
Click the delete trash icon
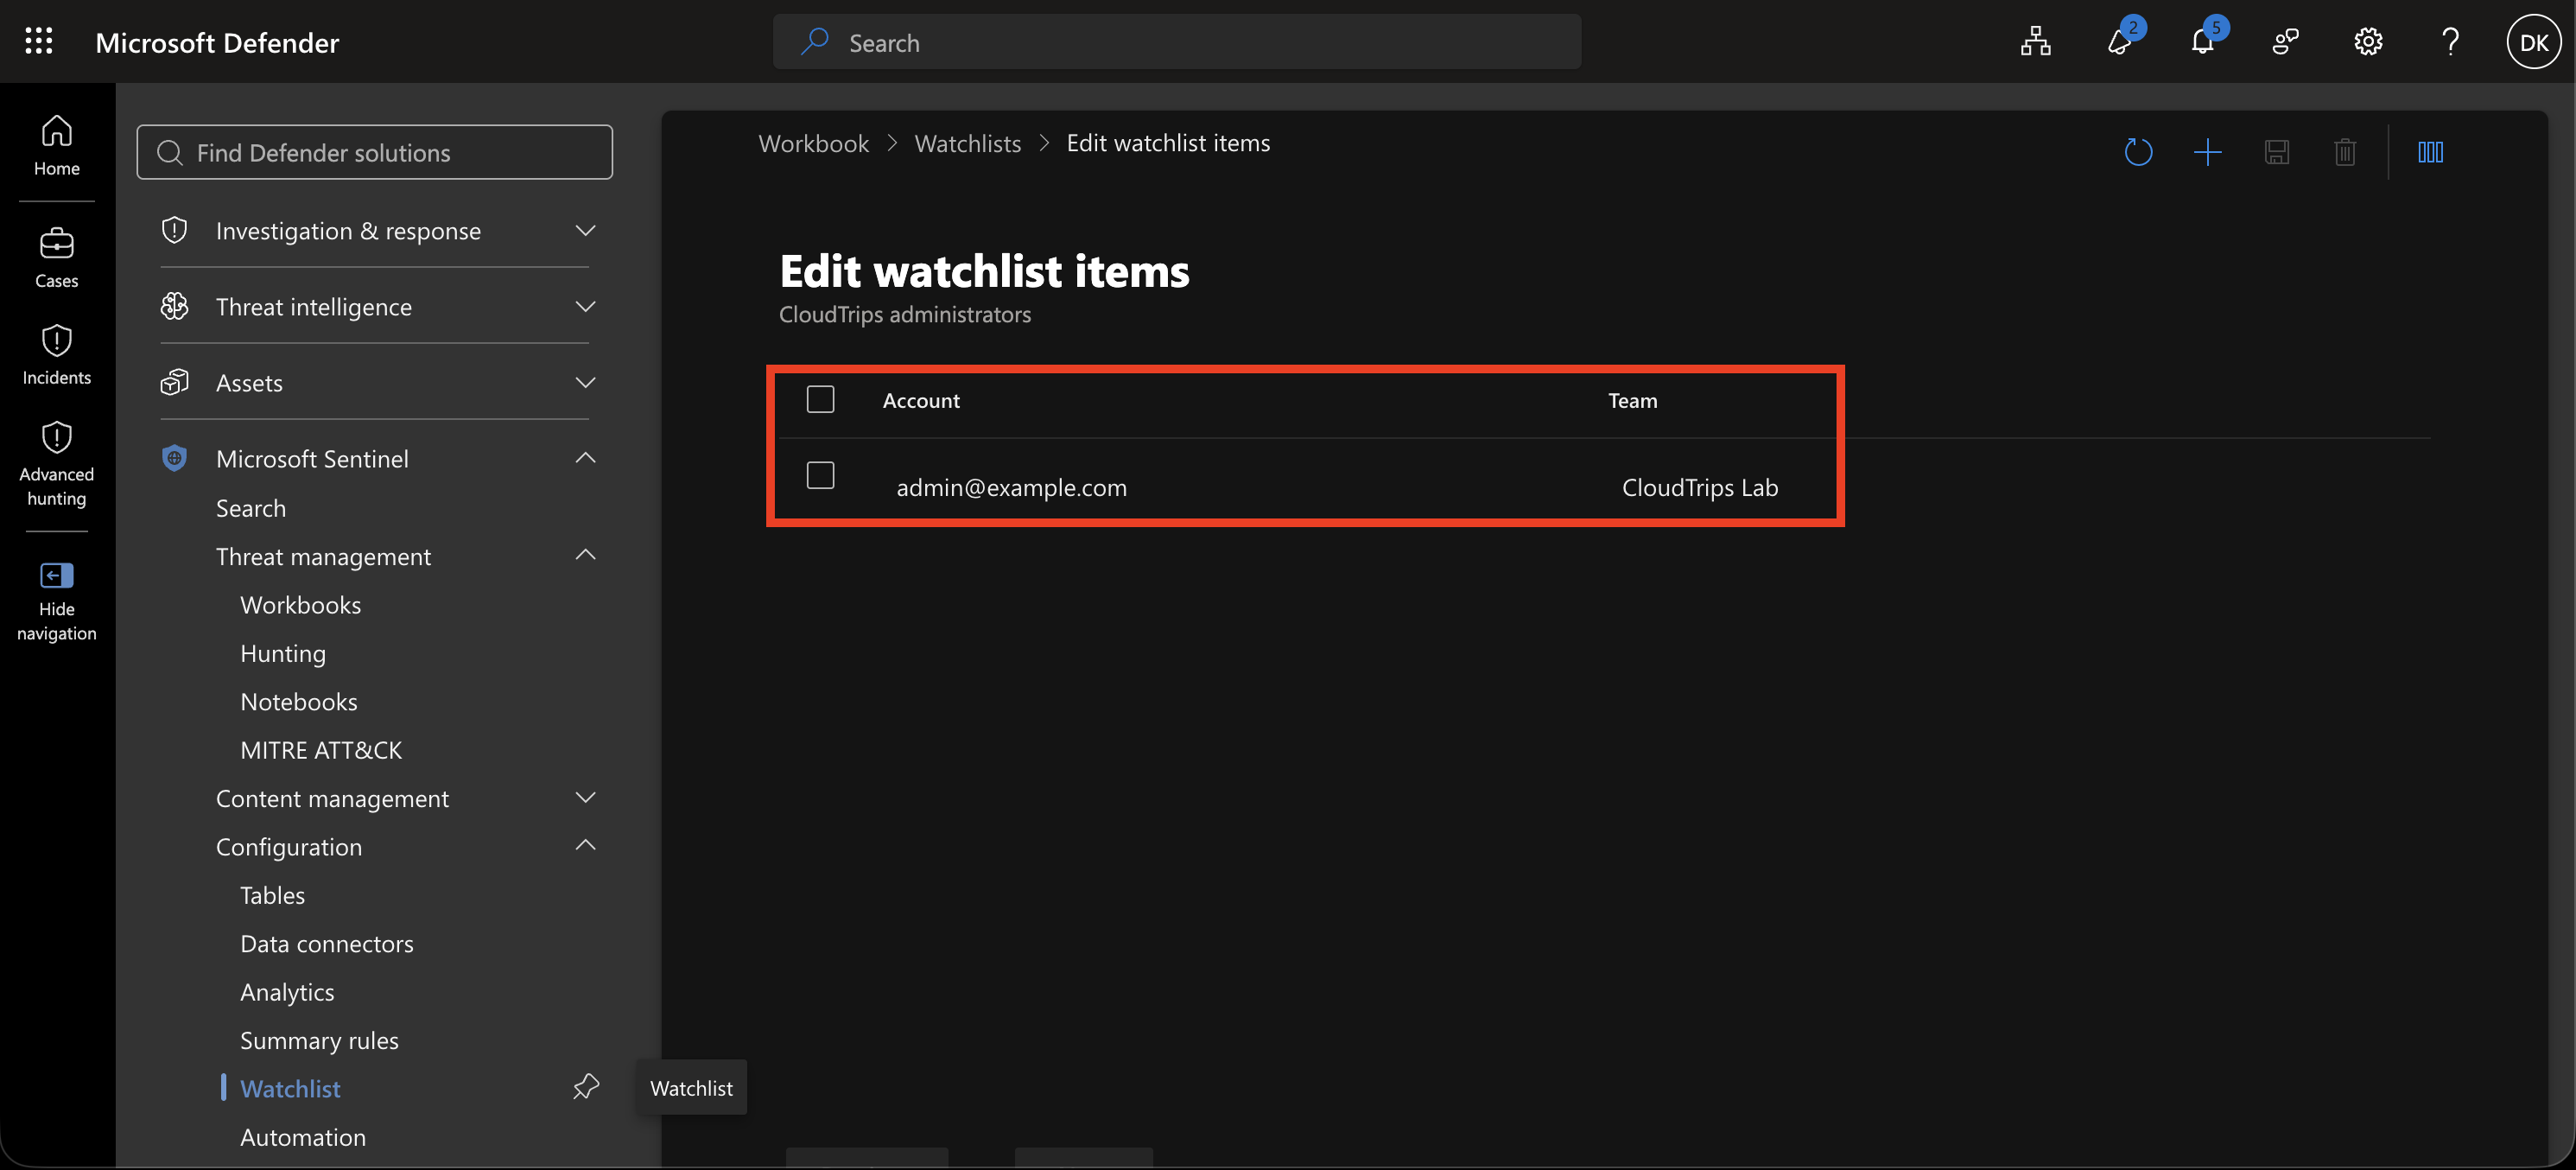tap(2345, 152)
